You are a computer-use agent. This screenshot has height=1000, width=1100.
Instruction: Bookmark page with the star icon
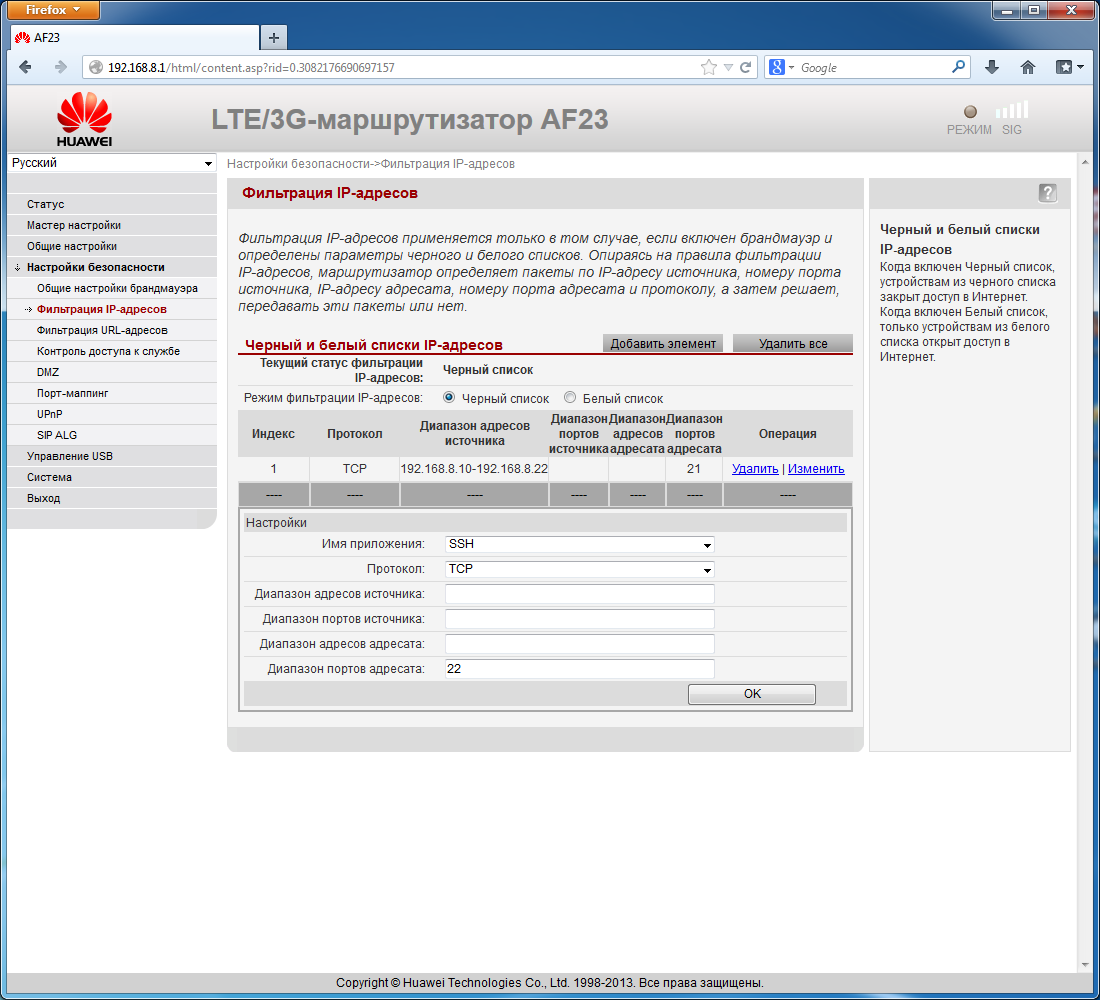(709, 67)
